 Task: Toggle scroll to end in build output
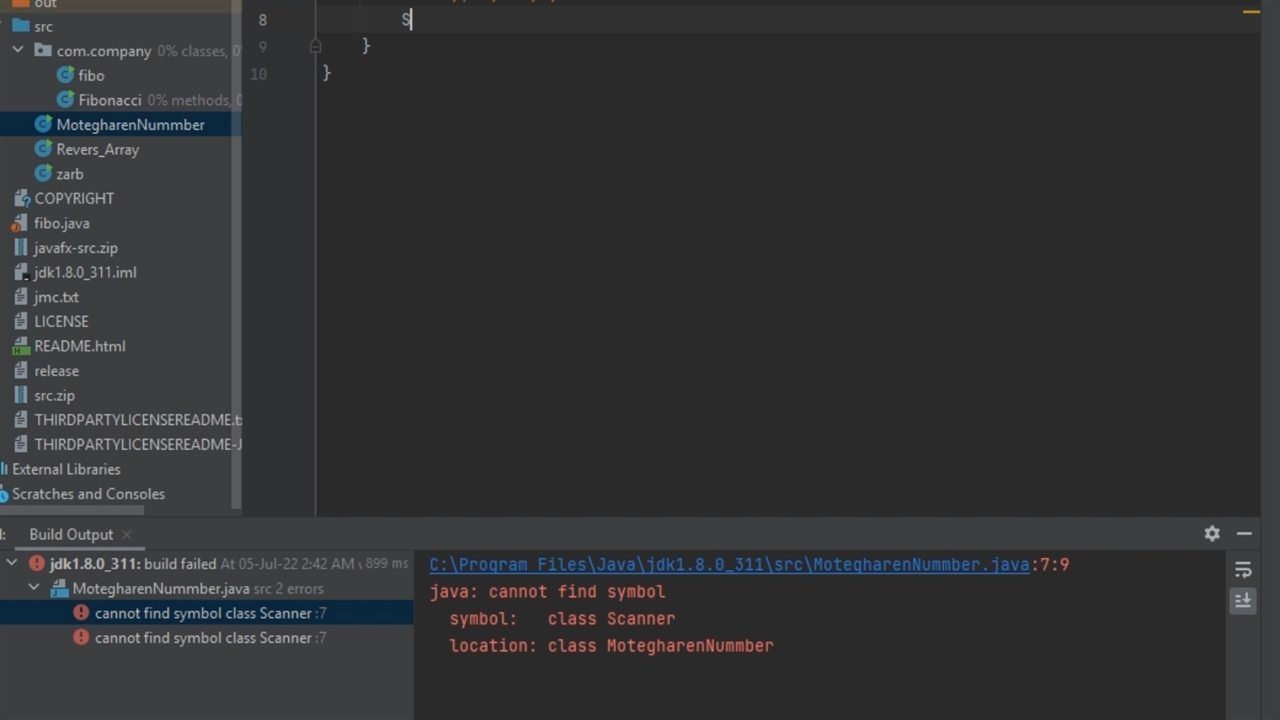(x=1243, y=600)
